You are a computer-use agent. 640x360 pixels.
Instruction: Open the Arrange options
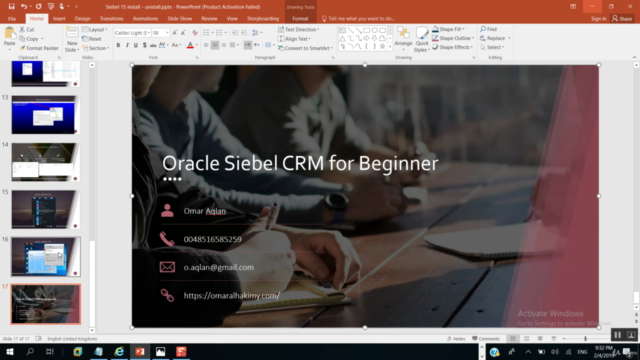403,38
